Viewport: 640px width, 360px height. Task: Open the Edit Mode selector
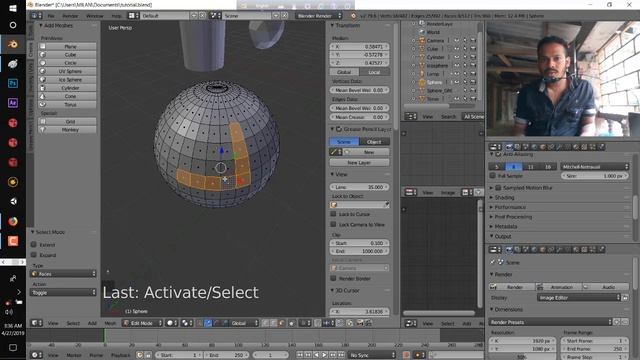pos(142,323)
